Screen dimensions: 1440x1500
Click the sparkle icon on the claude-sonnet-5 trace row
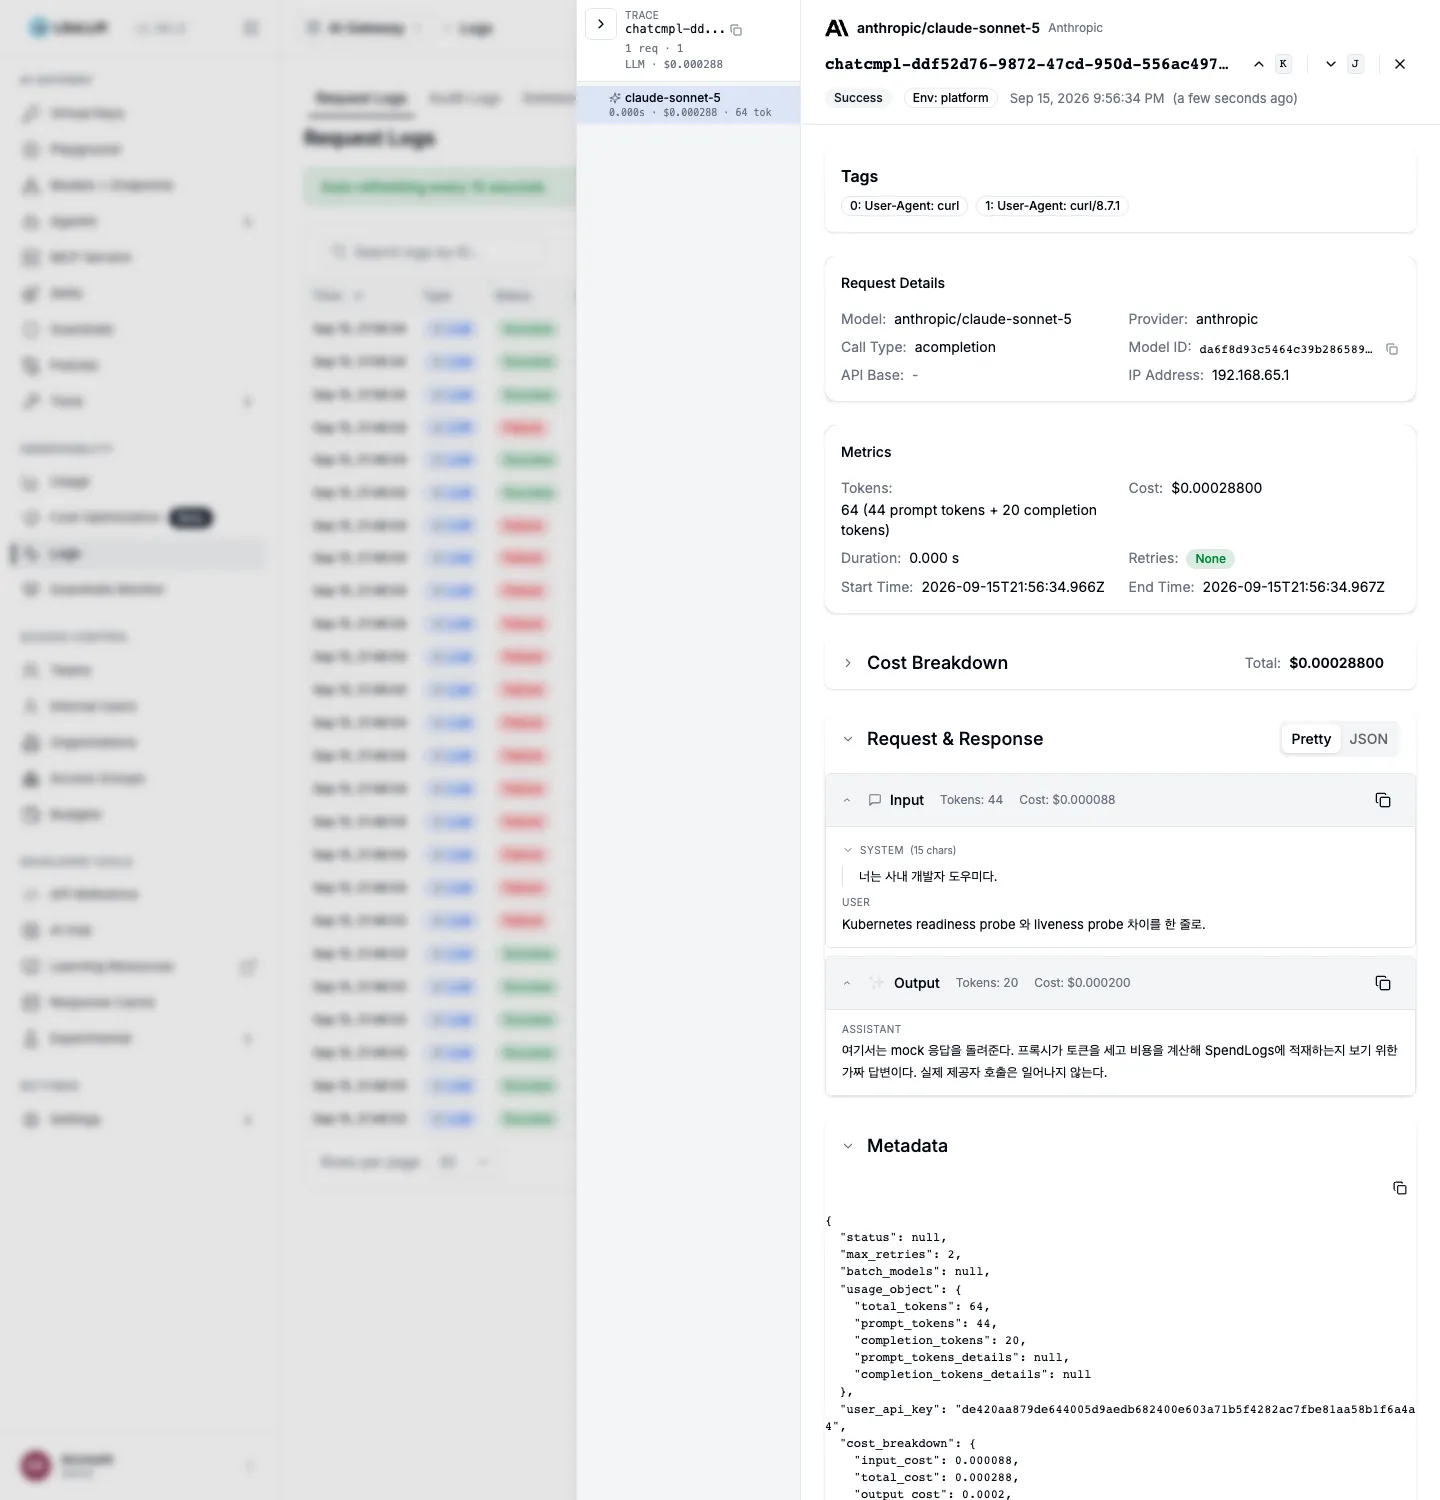point(615,98)
